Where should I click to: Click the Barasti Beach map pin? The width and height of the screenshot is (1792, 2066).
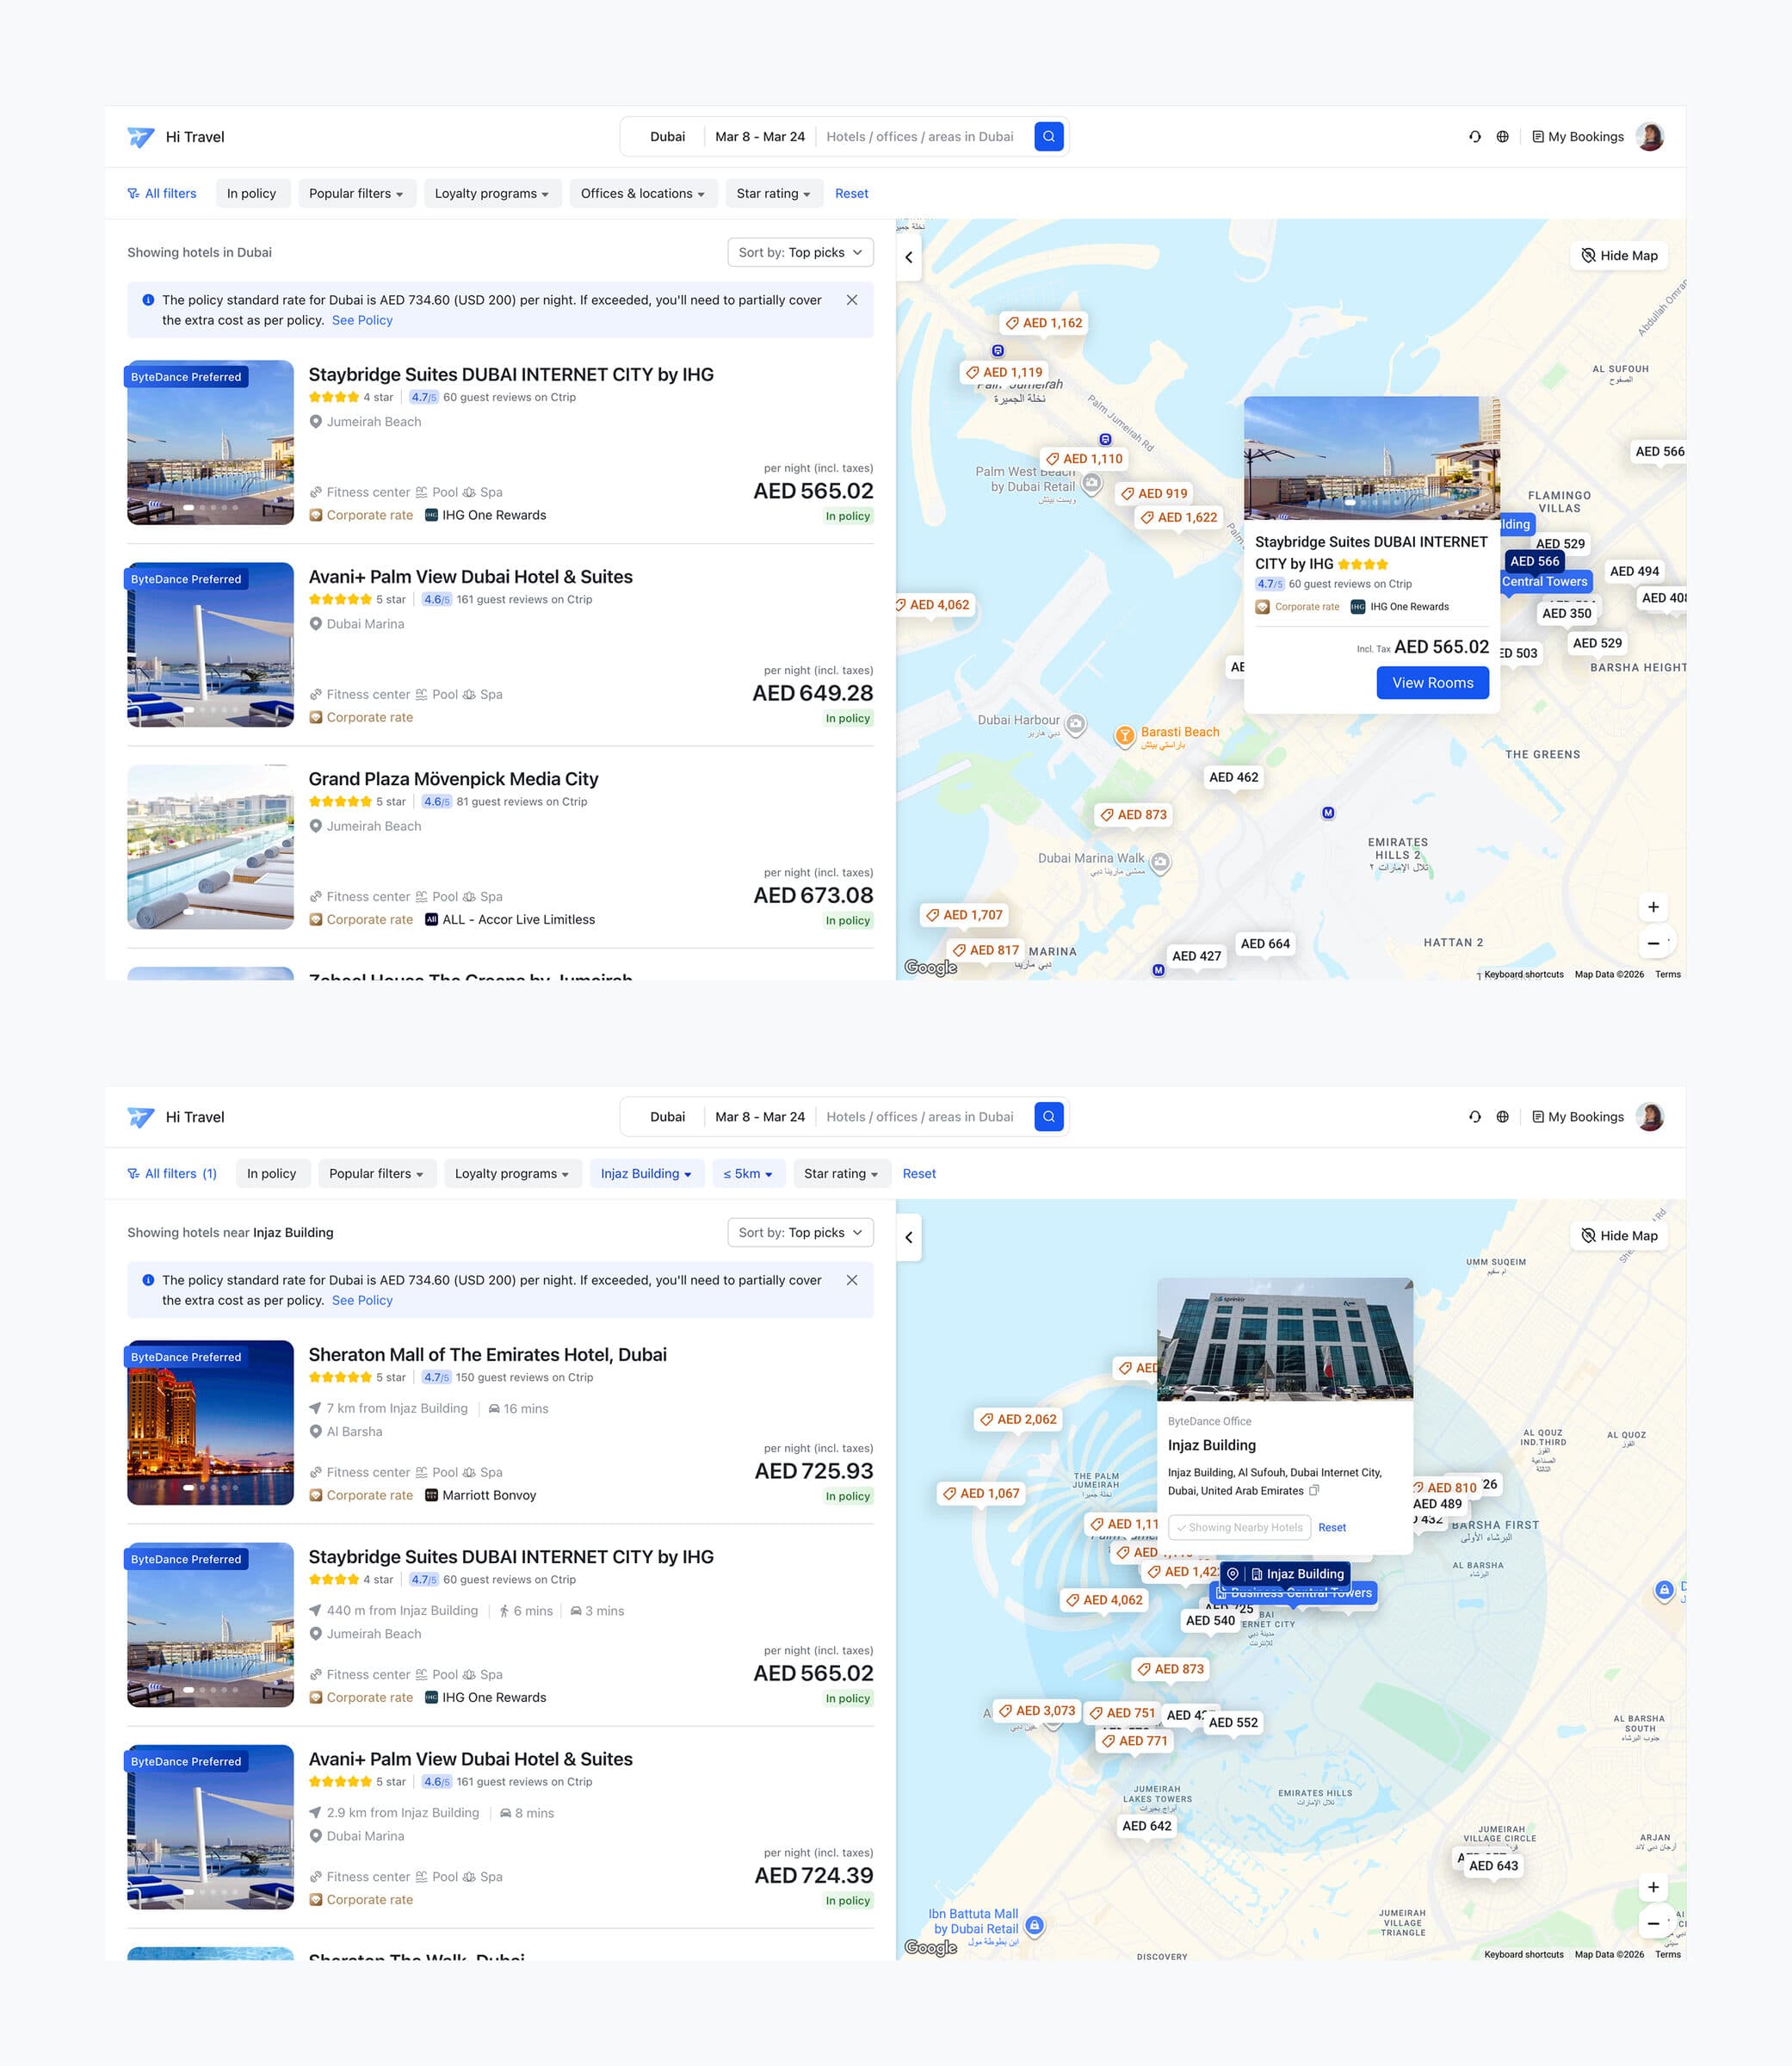coord(1125,736)
